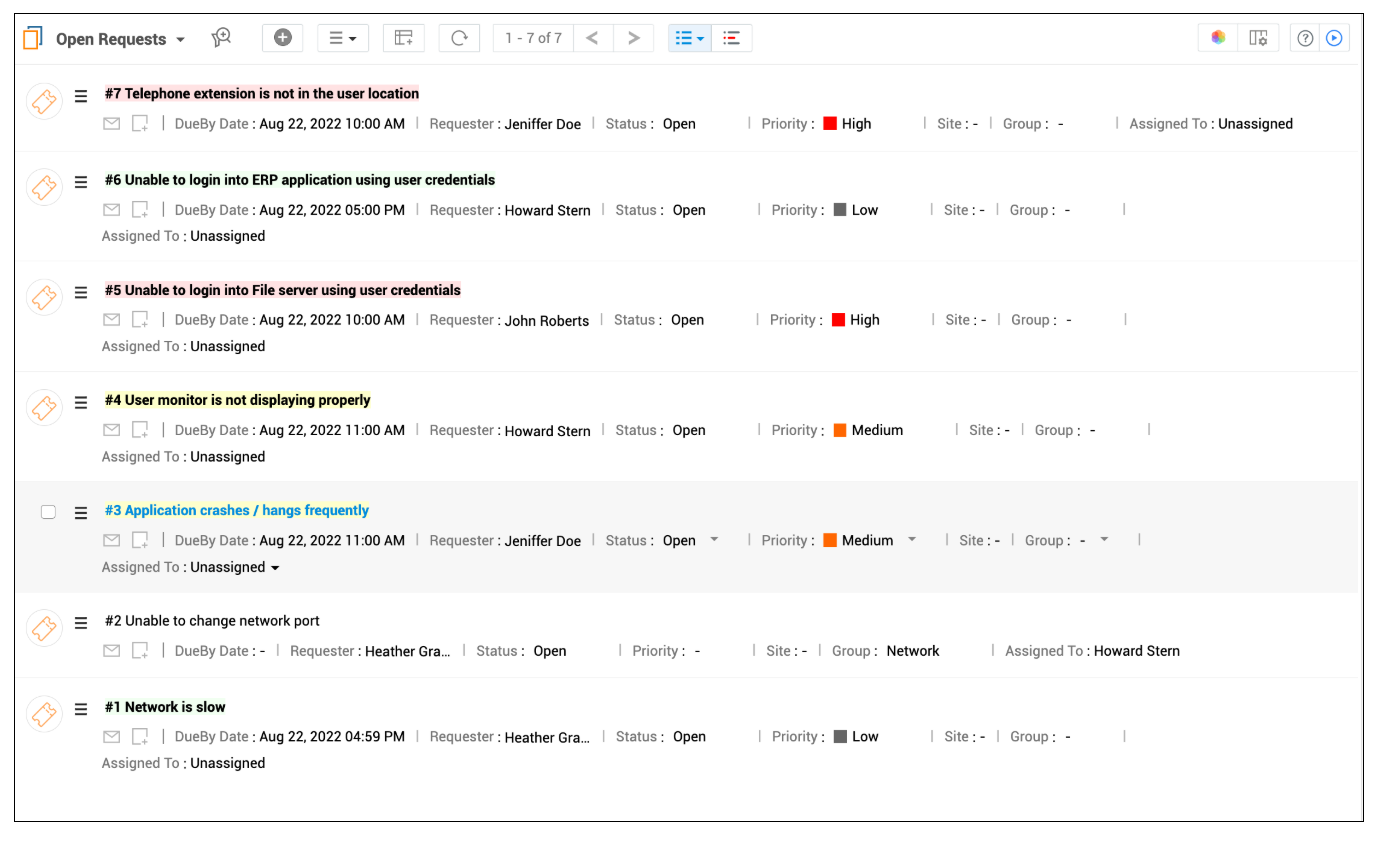Click the add new request plus icon

click(x=283, y=38)
